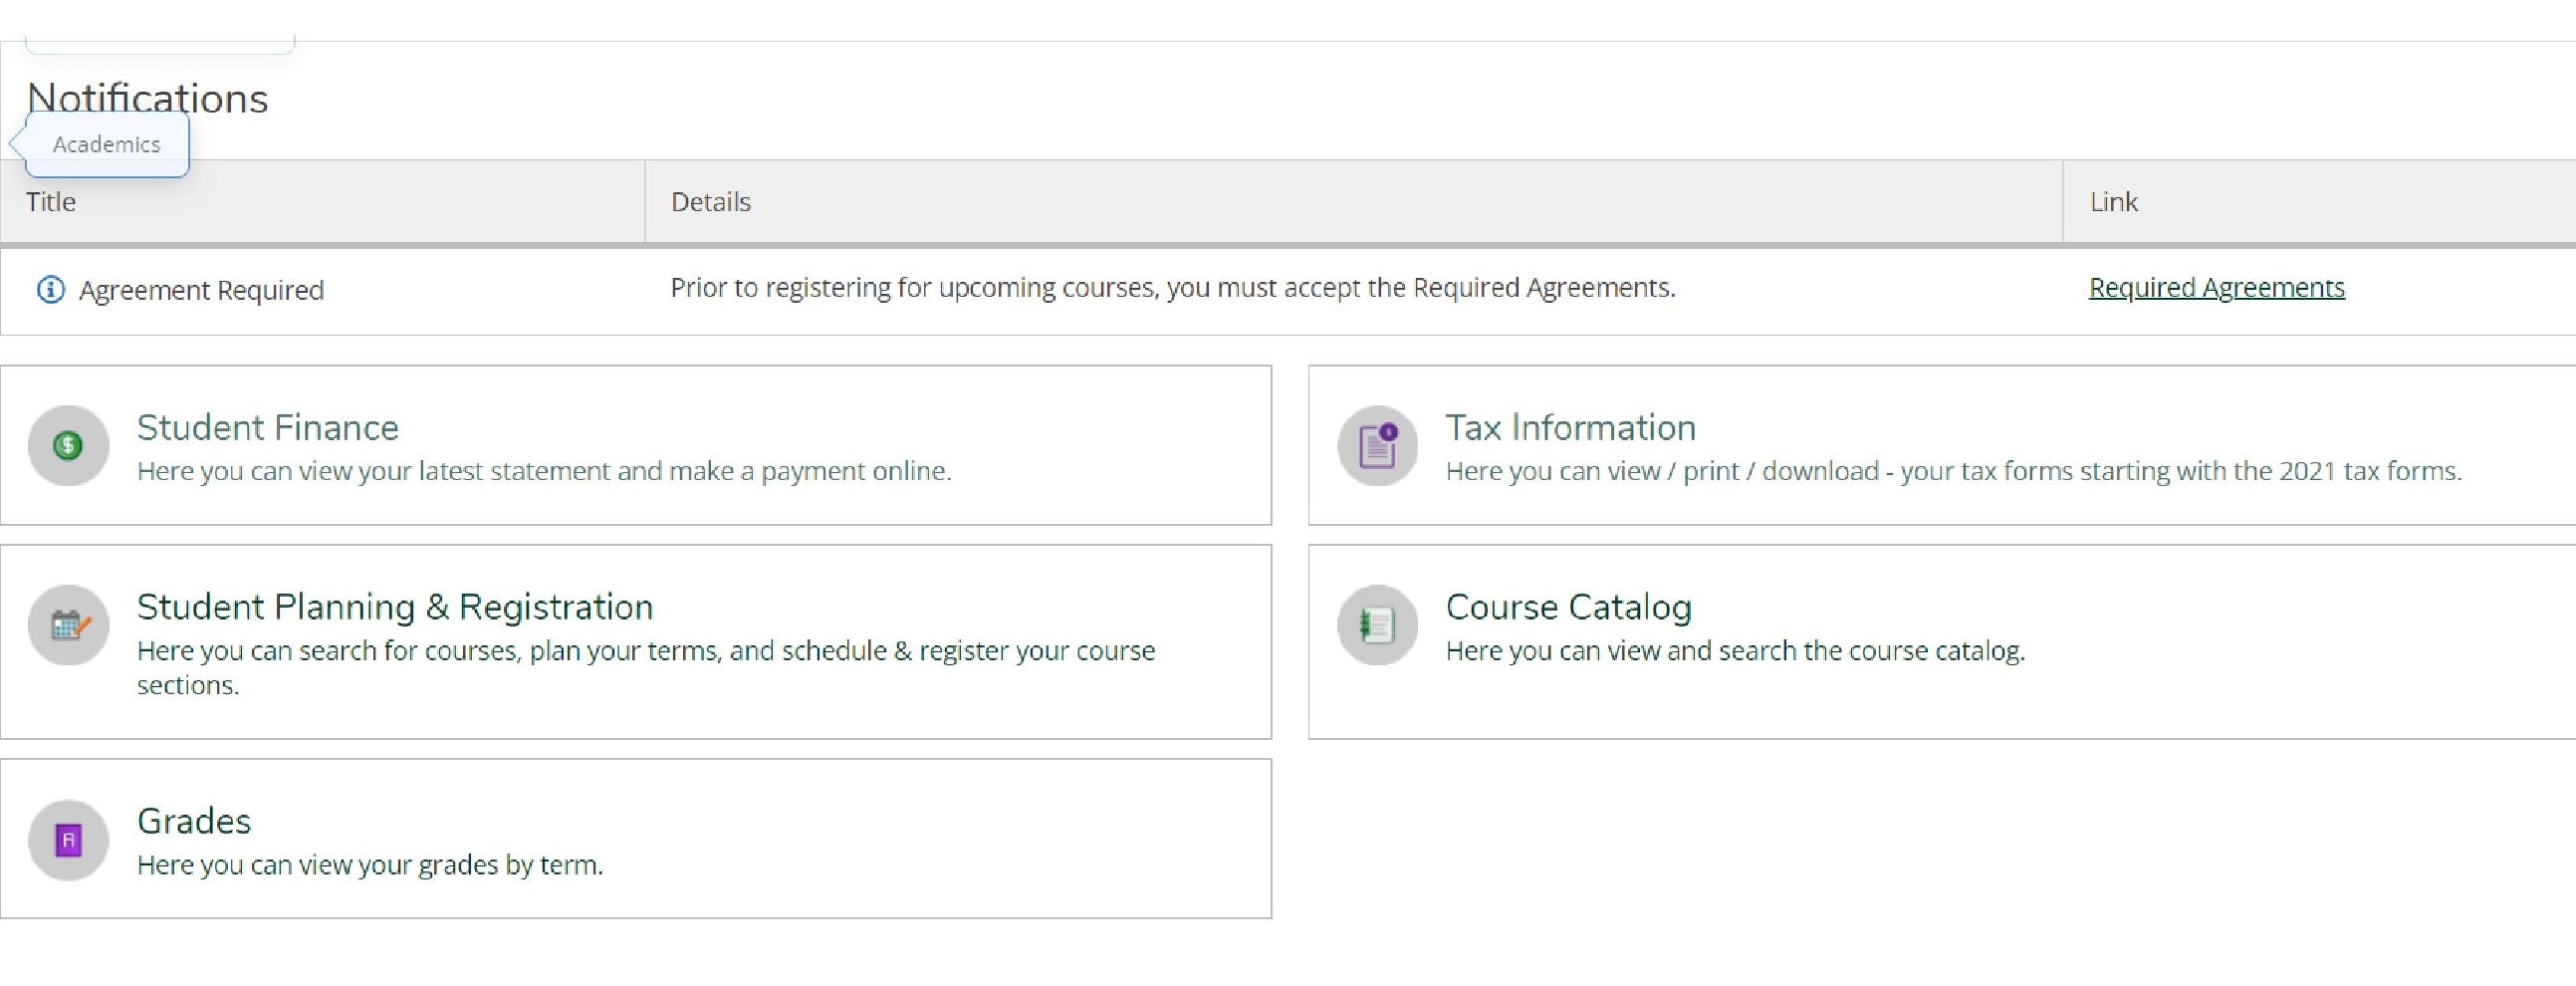Open the Required Agreements link
The width and height of the screenshot is (2576, 986).
pyautogui.click(x=2216, y=287)
